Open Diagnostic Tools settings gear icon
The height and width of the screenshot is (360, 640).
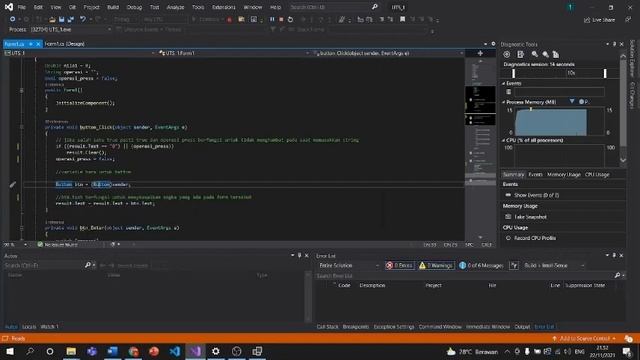point(507,54)
